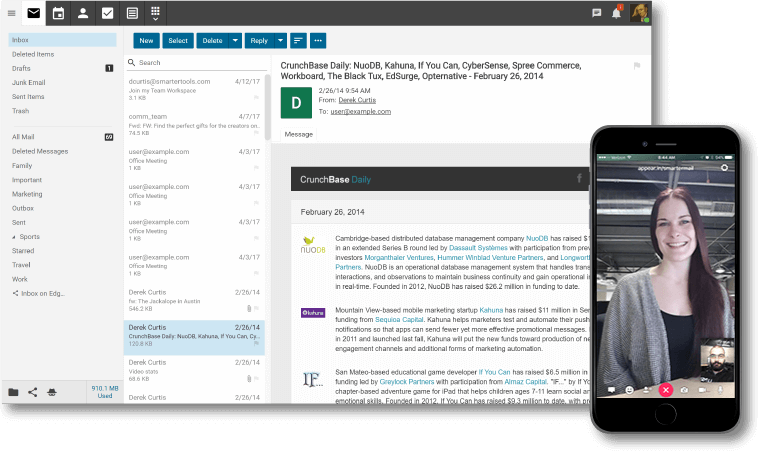Click the message list scrollbar

coord(267,107)
